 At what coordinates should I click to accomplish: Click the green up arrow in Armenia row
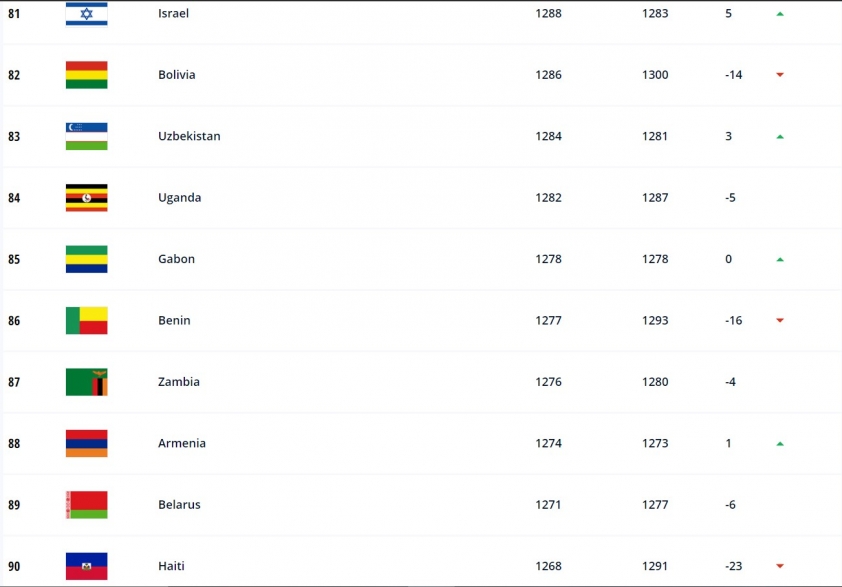780,444
